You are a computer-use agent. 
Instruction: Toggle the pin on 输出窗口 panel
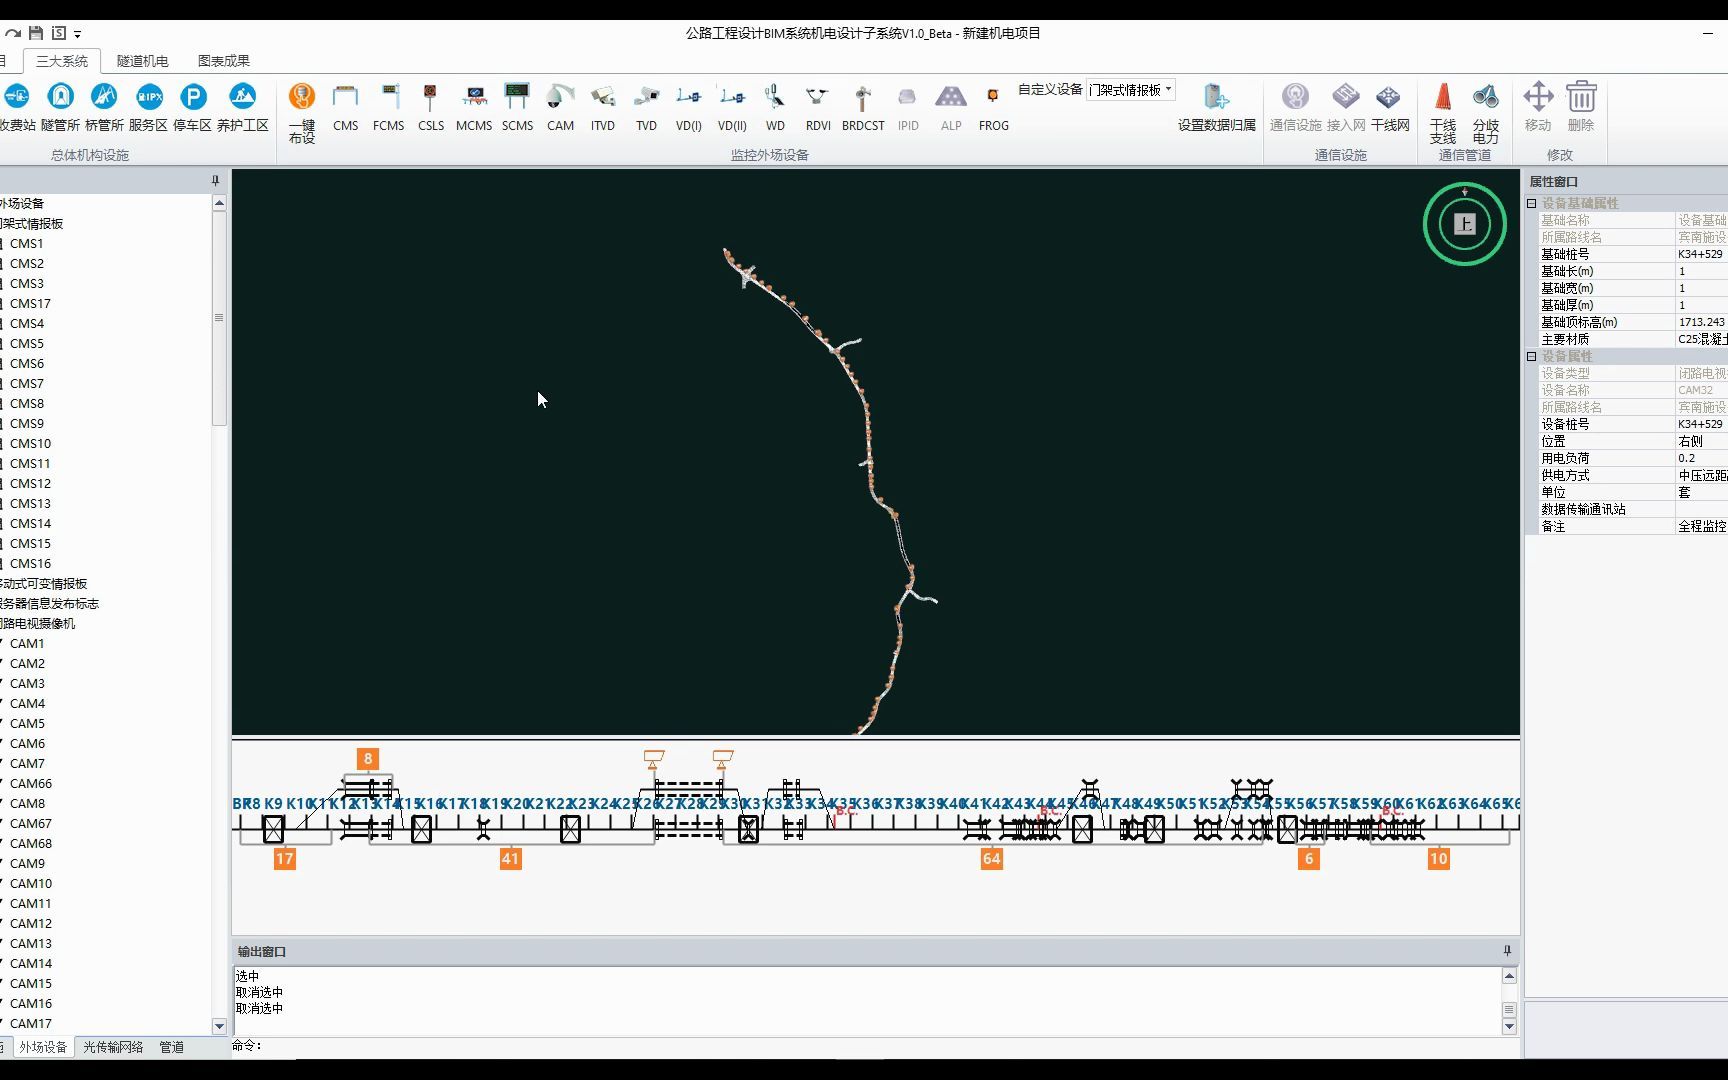click(1506, 951)
